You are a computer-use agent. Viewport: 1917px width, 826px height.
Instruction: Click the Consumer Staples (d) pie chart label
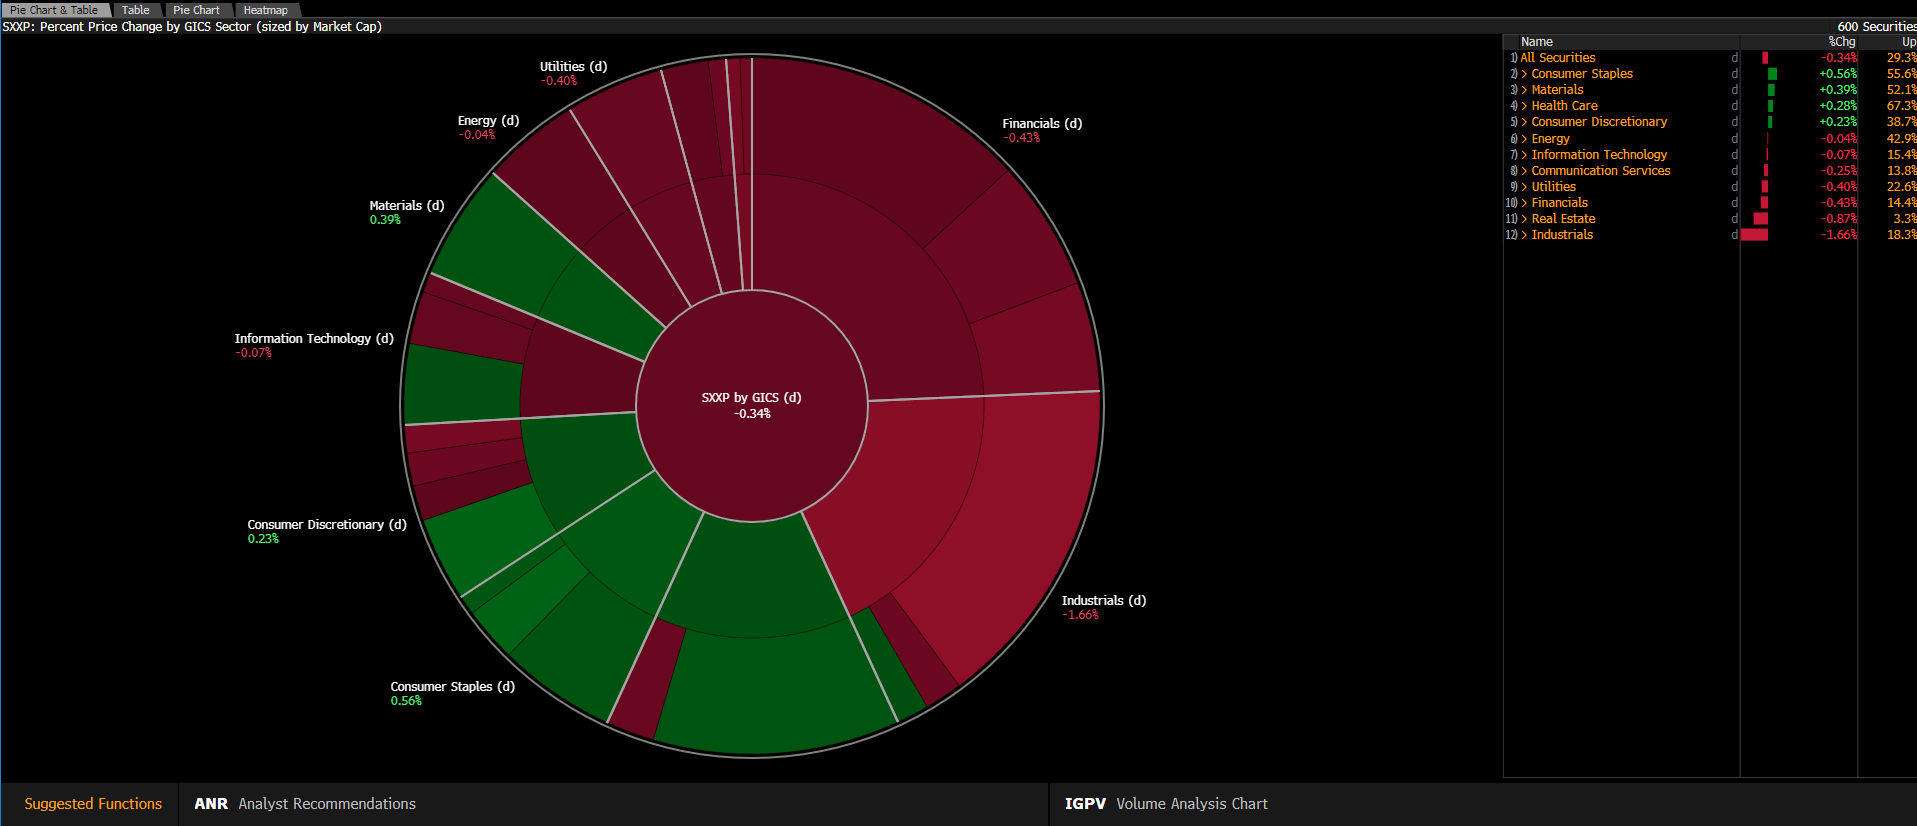[x=453, y=687]
